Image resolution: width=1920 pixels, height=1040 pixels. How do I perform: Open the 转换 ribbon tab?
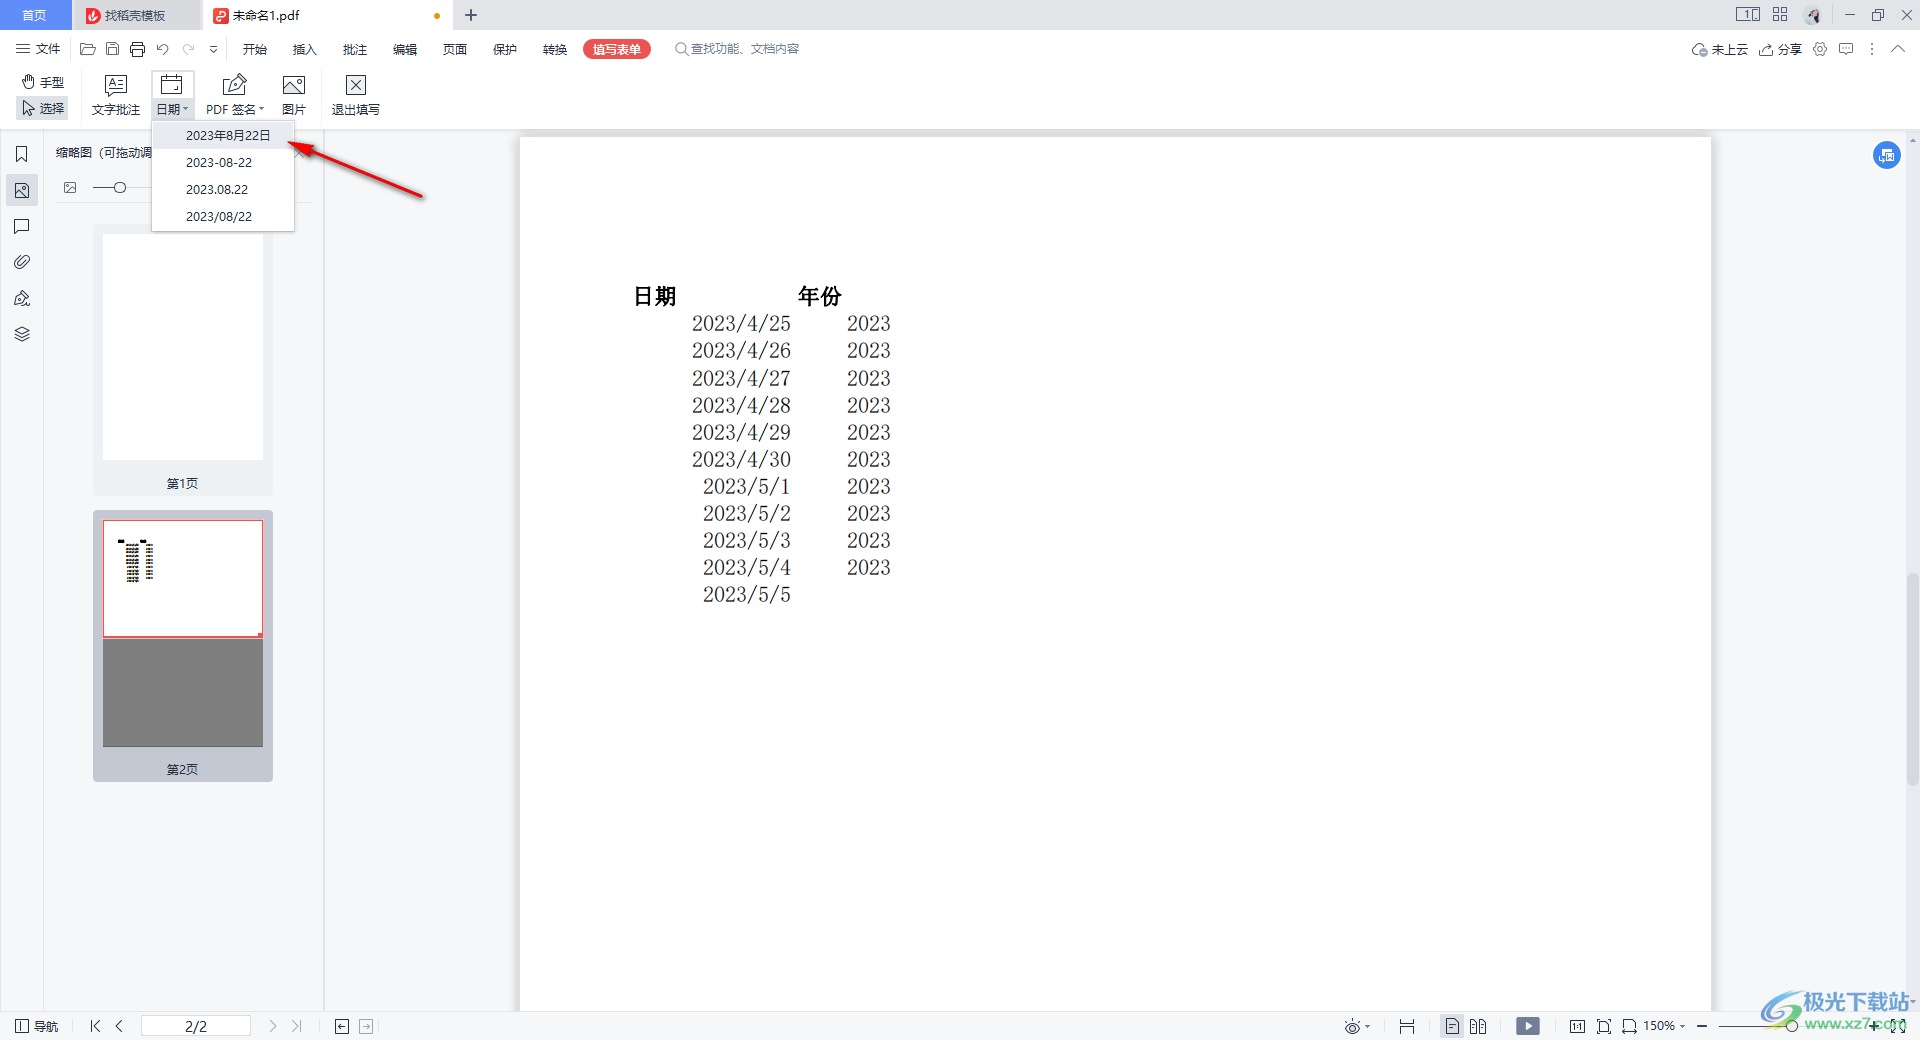pos(555,49)
